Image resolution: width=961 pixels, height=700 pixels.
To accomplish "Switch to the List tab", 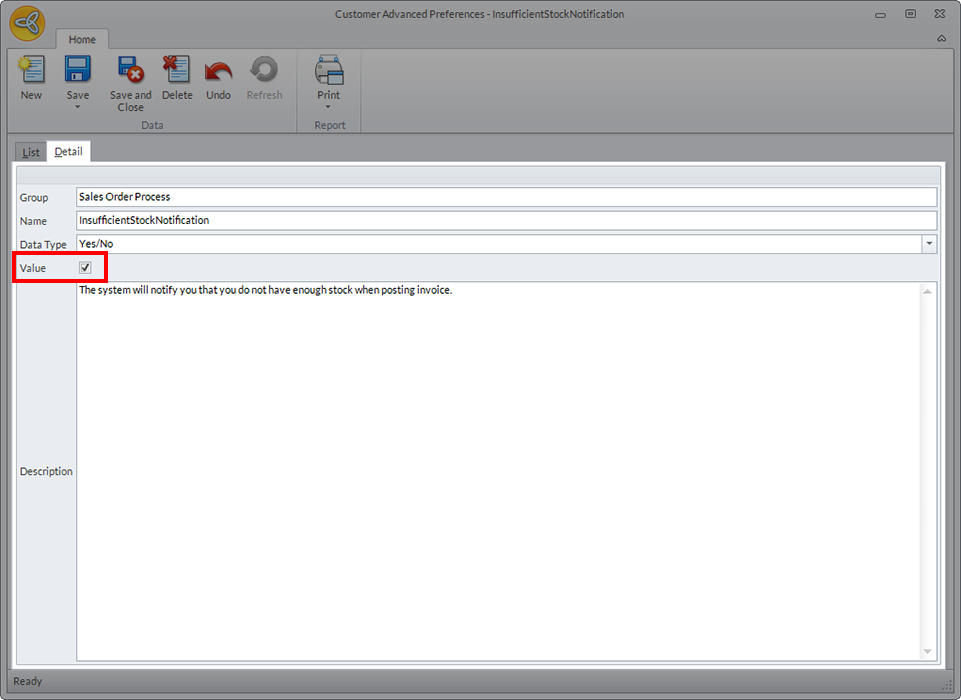I will (31, 152).
